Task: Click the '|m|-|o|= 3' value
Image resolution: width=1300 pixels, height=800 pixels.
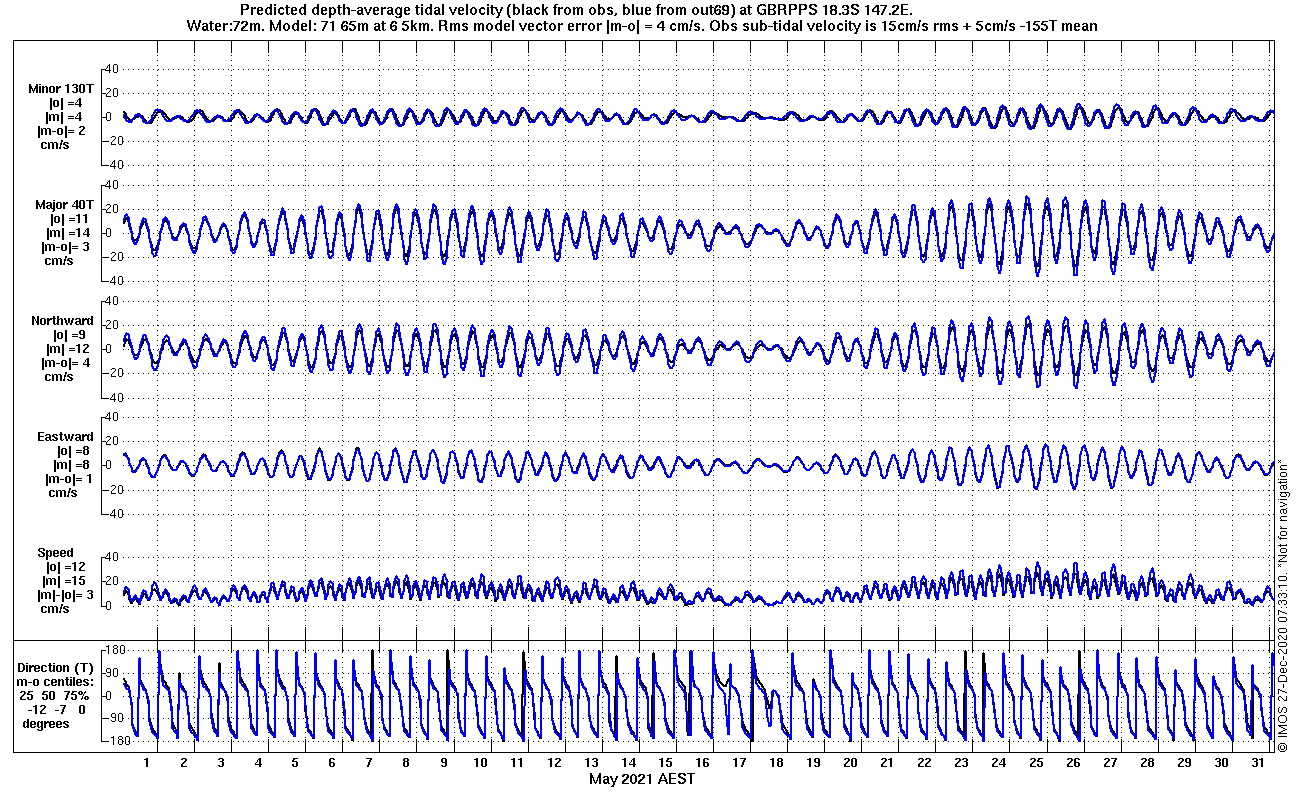Action: (x=66, y=595)
